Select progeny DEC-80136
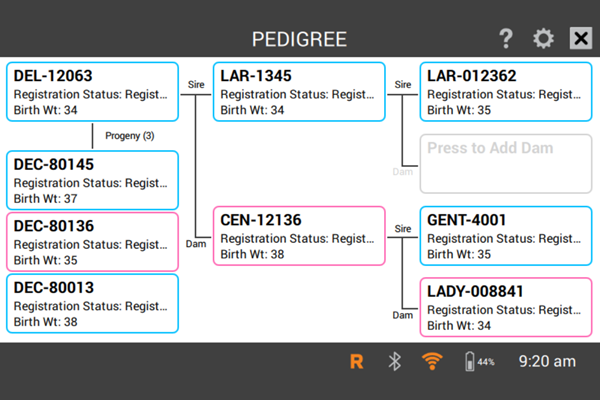Screen dimensions: 600x400 (92, 241)
